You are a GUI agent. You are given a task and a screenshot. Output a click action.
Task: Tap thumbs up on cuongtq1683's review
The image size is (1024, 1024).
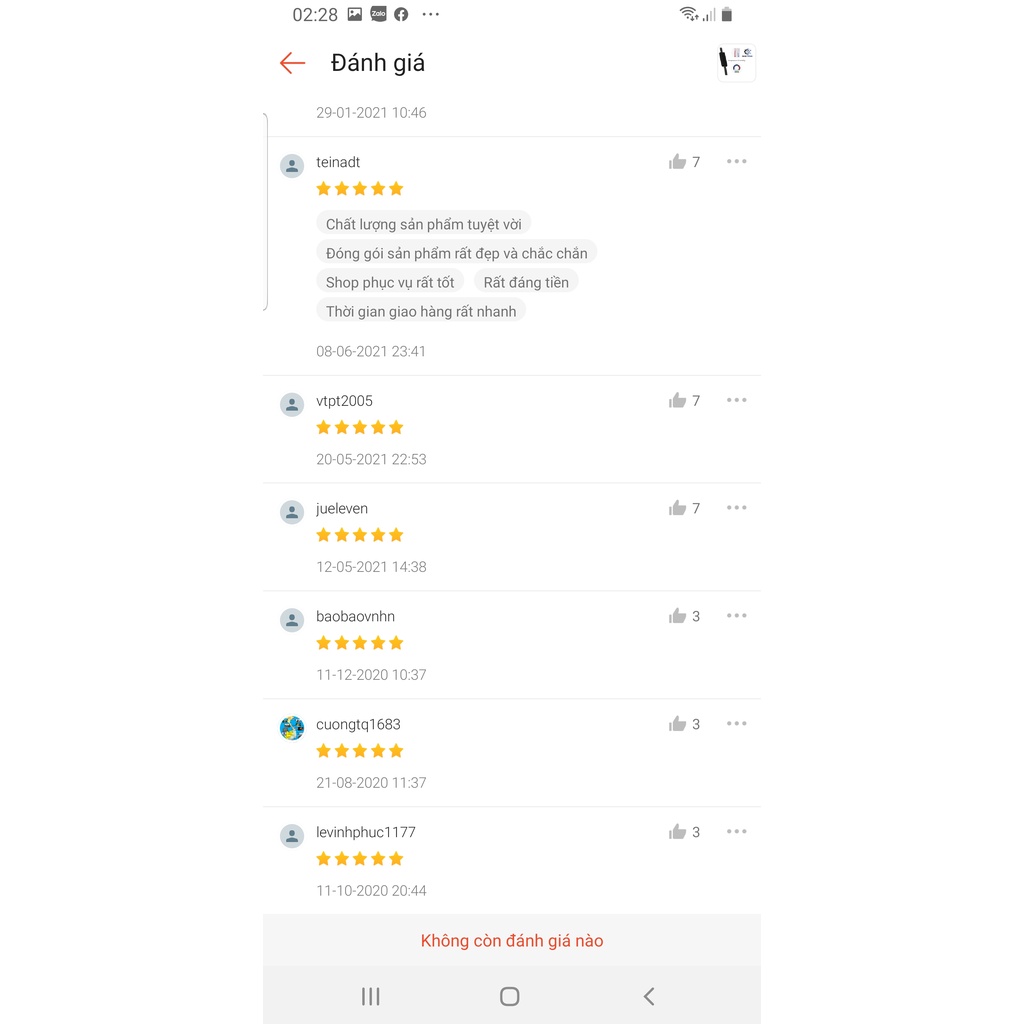click(678, 724)
